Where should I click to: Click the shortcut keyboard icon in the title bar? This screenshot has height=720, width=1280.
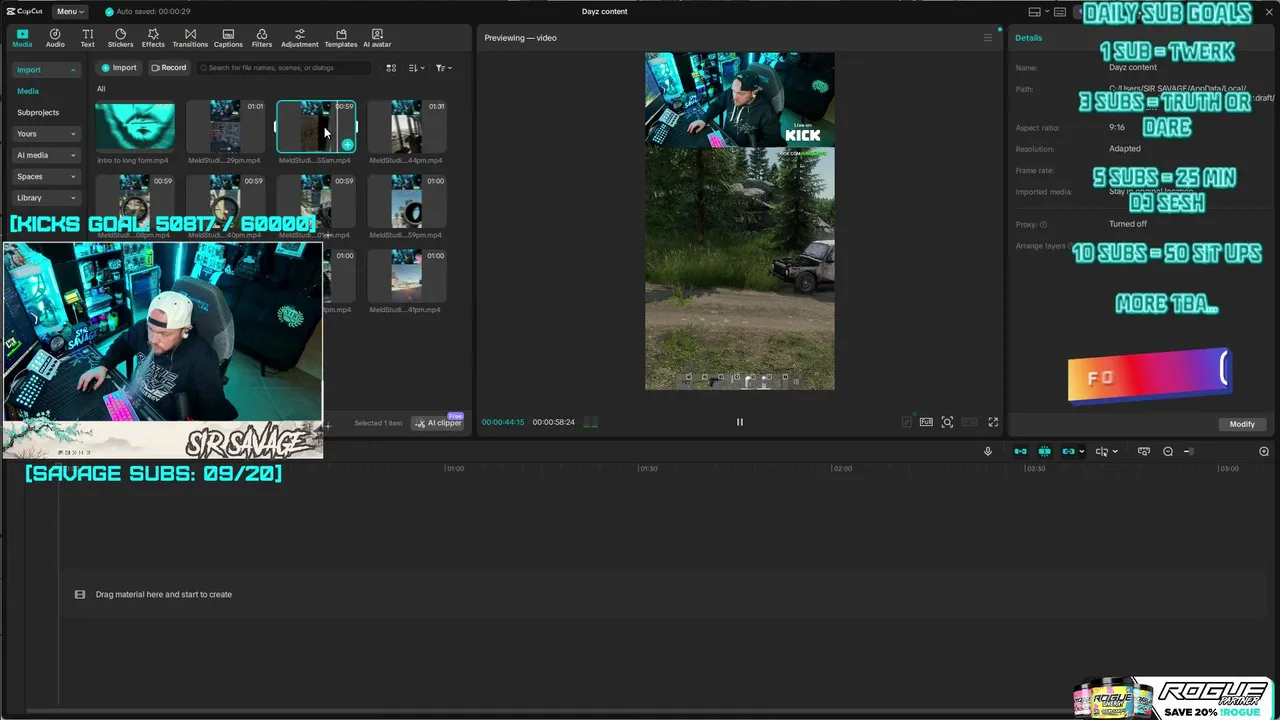tap(1060, 12)
